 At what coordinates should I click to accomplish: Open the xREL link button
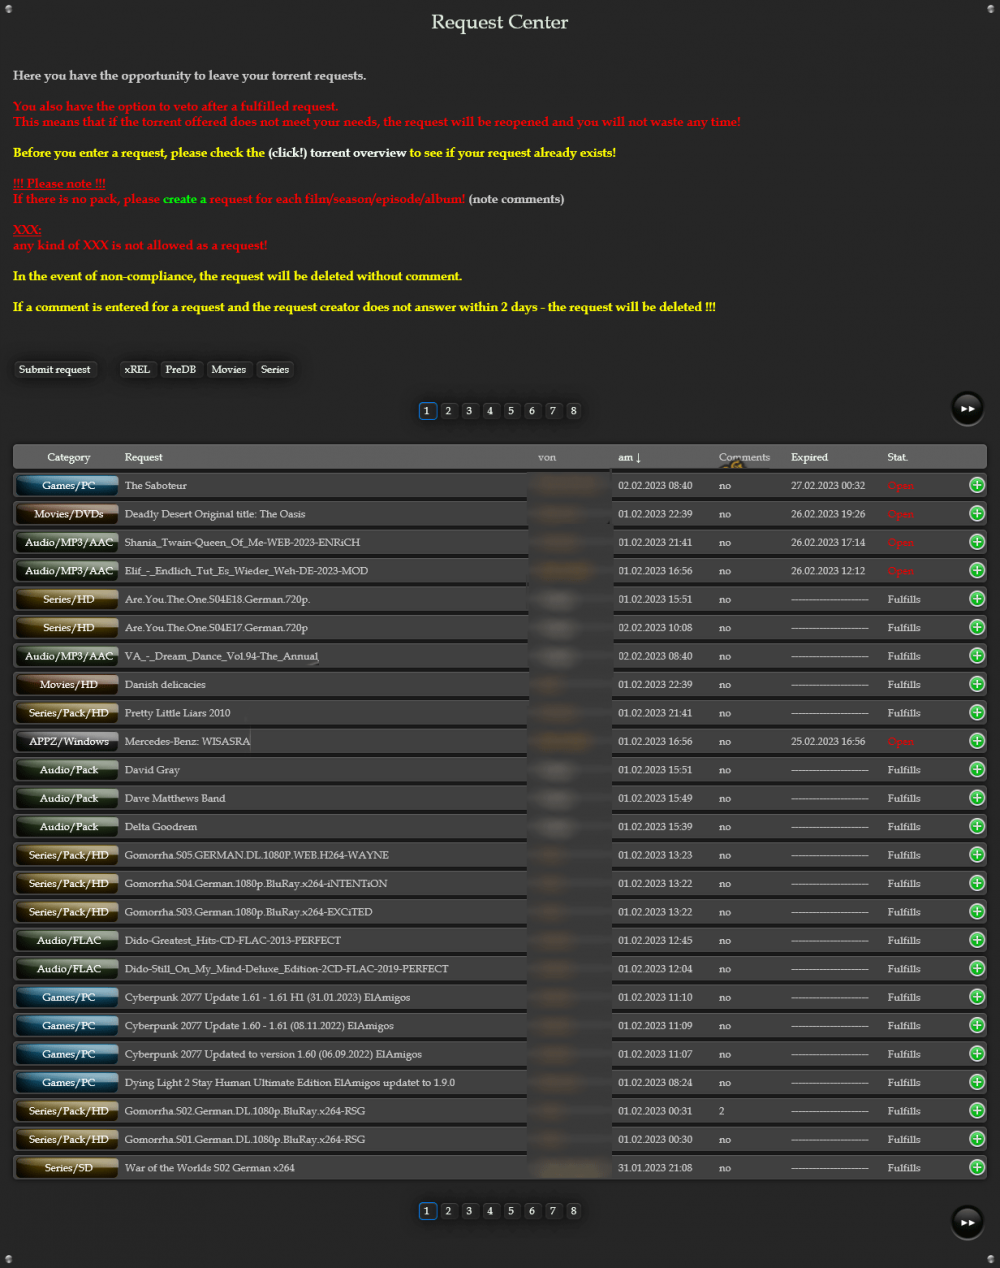137,370
